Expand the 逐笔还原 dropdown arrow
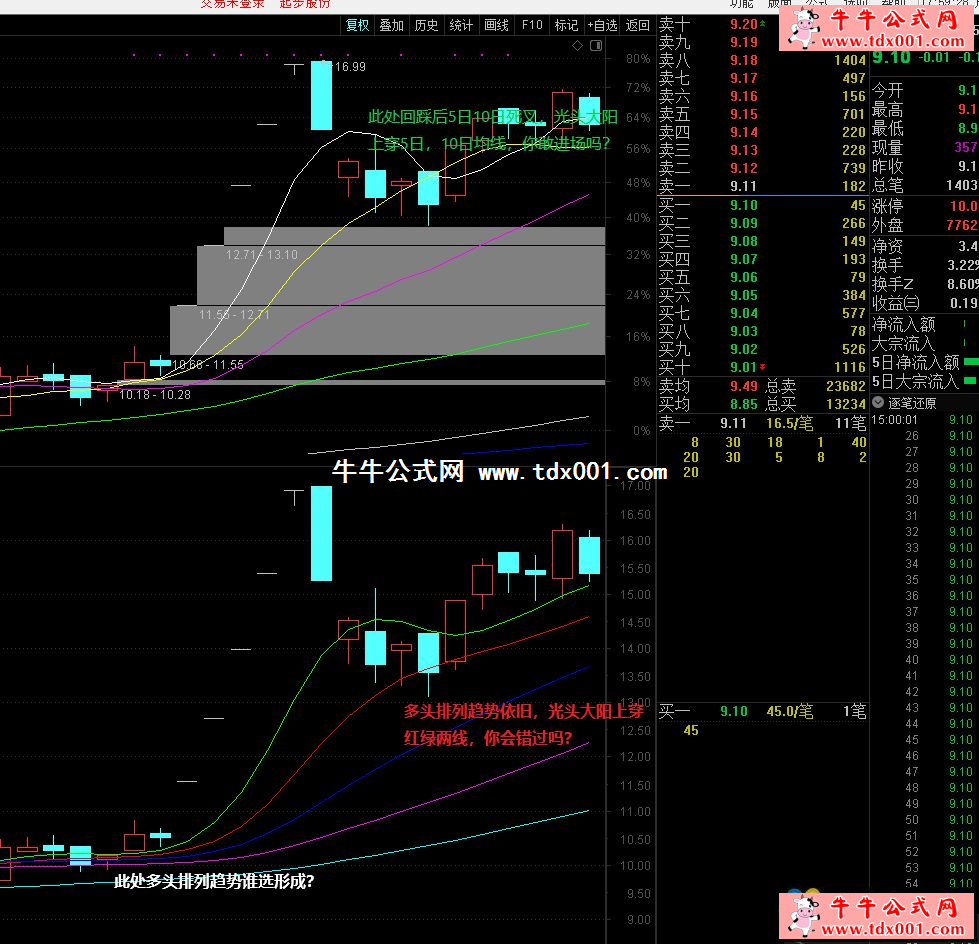Screen dimensions: 979x944 tap(878, 403)
